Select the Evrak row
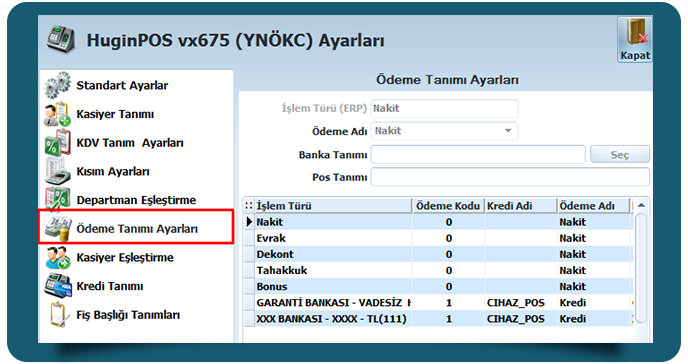 (438, 238)
